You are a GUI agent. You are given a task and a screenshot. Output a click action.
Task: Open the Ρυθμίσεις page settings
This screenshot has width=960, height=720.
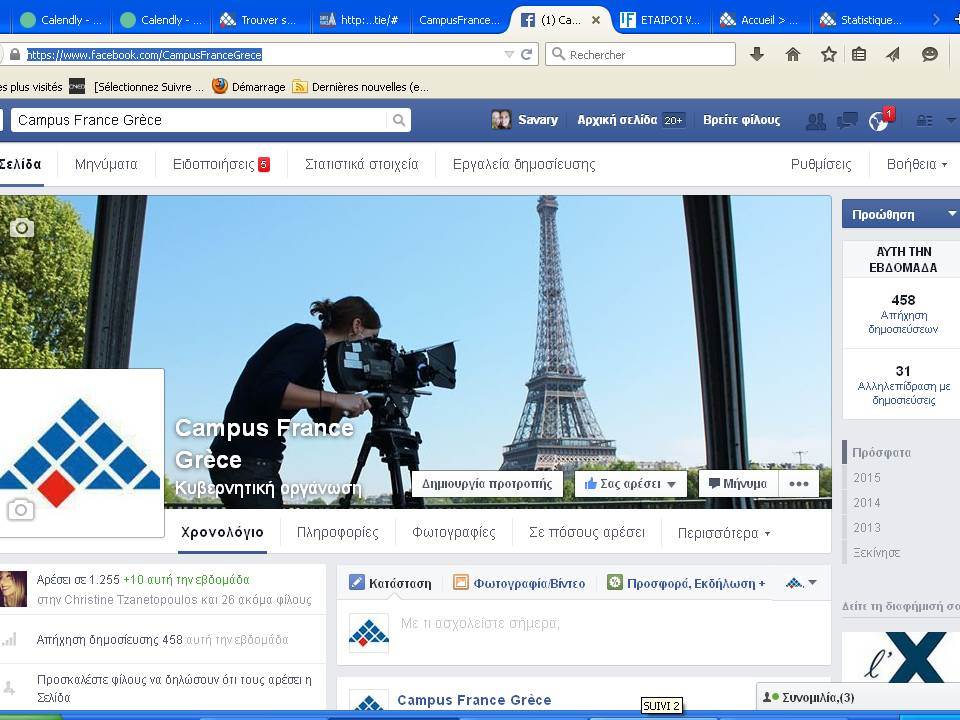(x=821, y=164)
